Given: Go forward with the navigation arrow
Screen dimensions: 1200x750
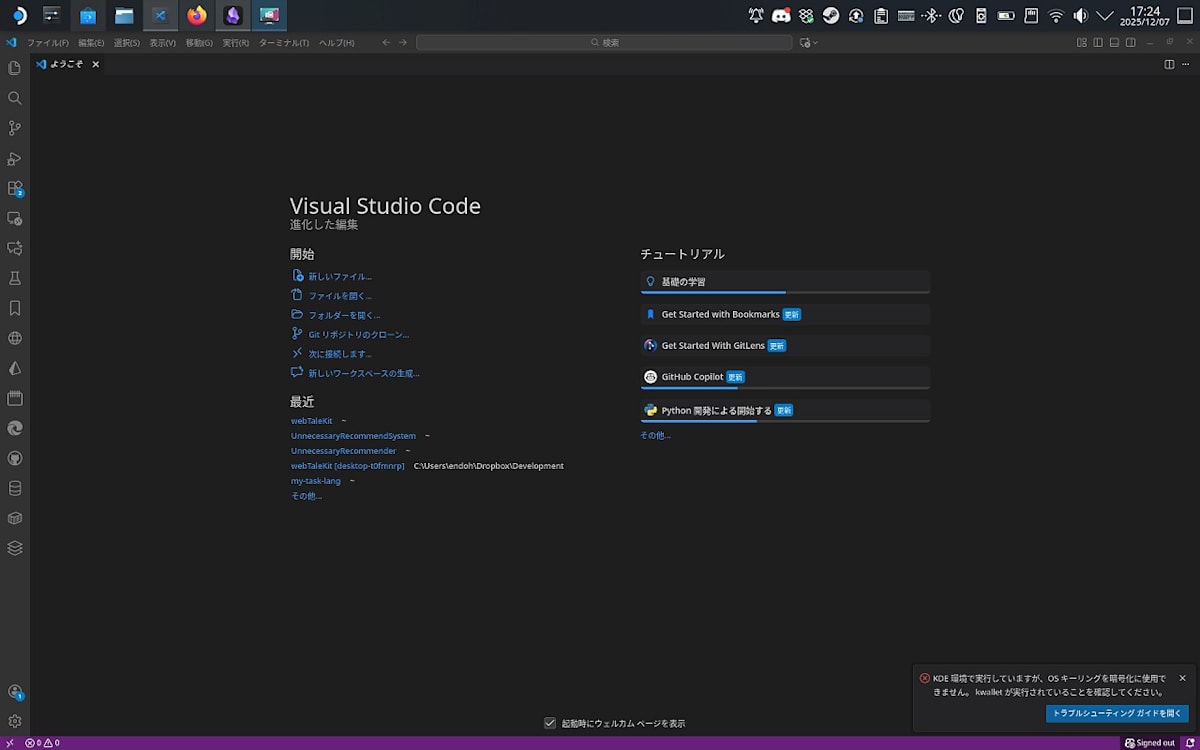Looking at the screenshot, I should (x=403, y=42).
